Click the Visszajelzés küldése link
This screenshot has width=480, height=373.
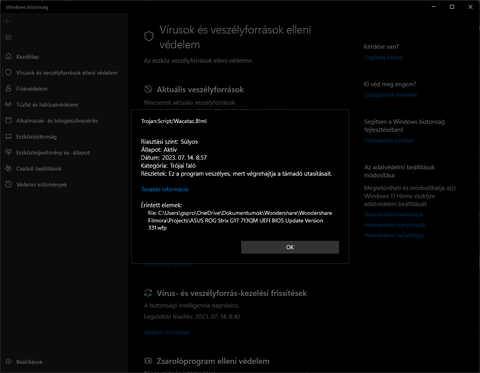click(x=389, y=140)
